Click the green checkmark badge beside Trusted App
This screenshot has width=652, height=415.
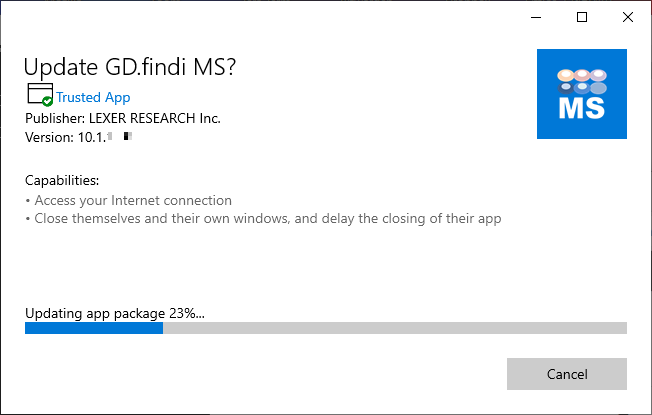click(48, 101)
